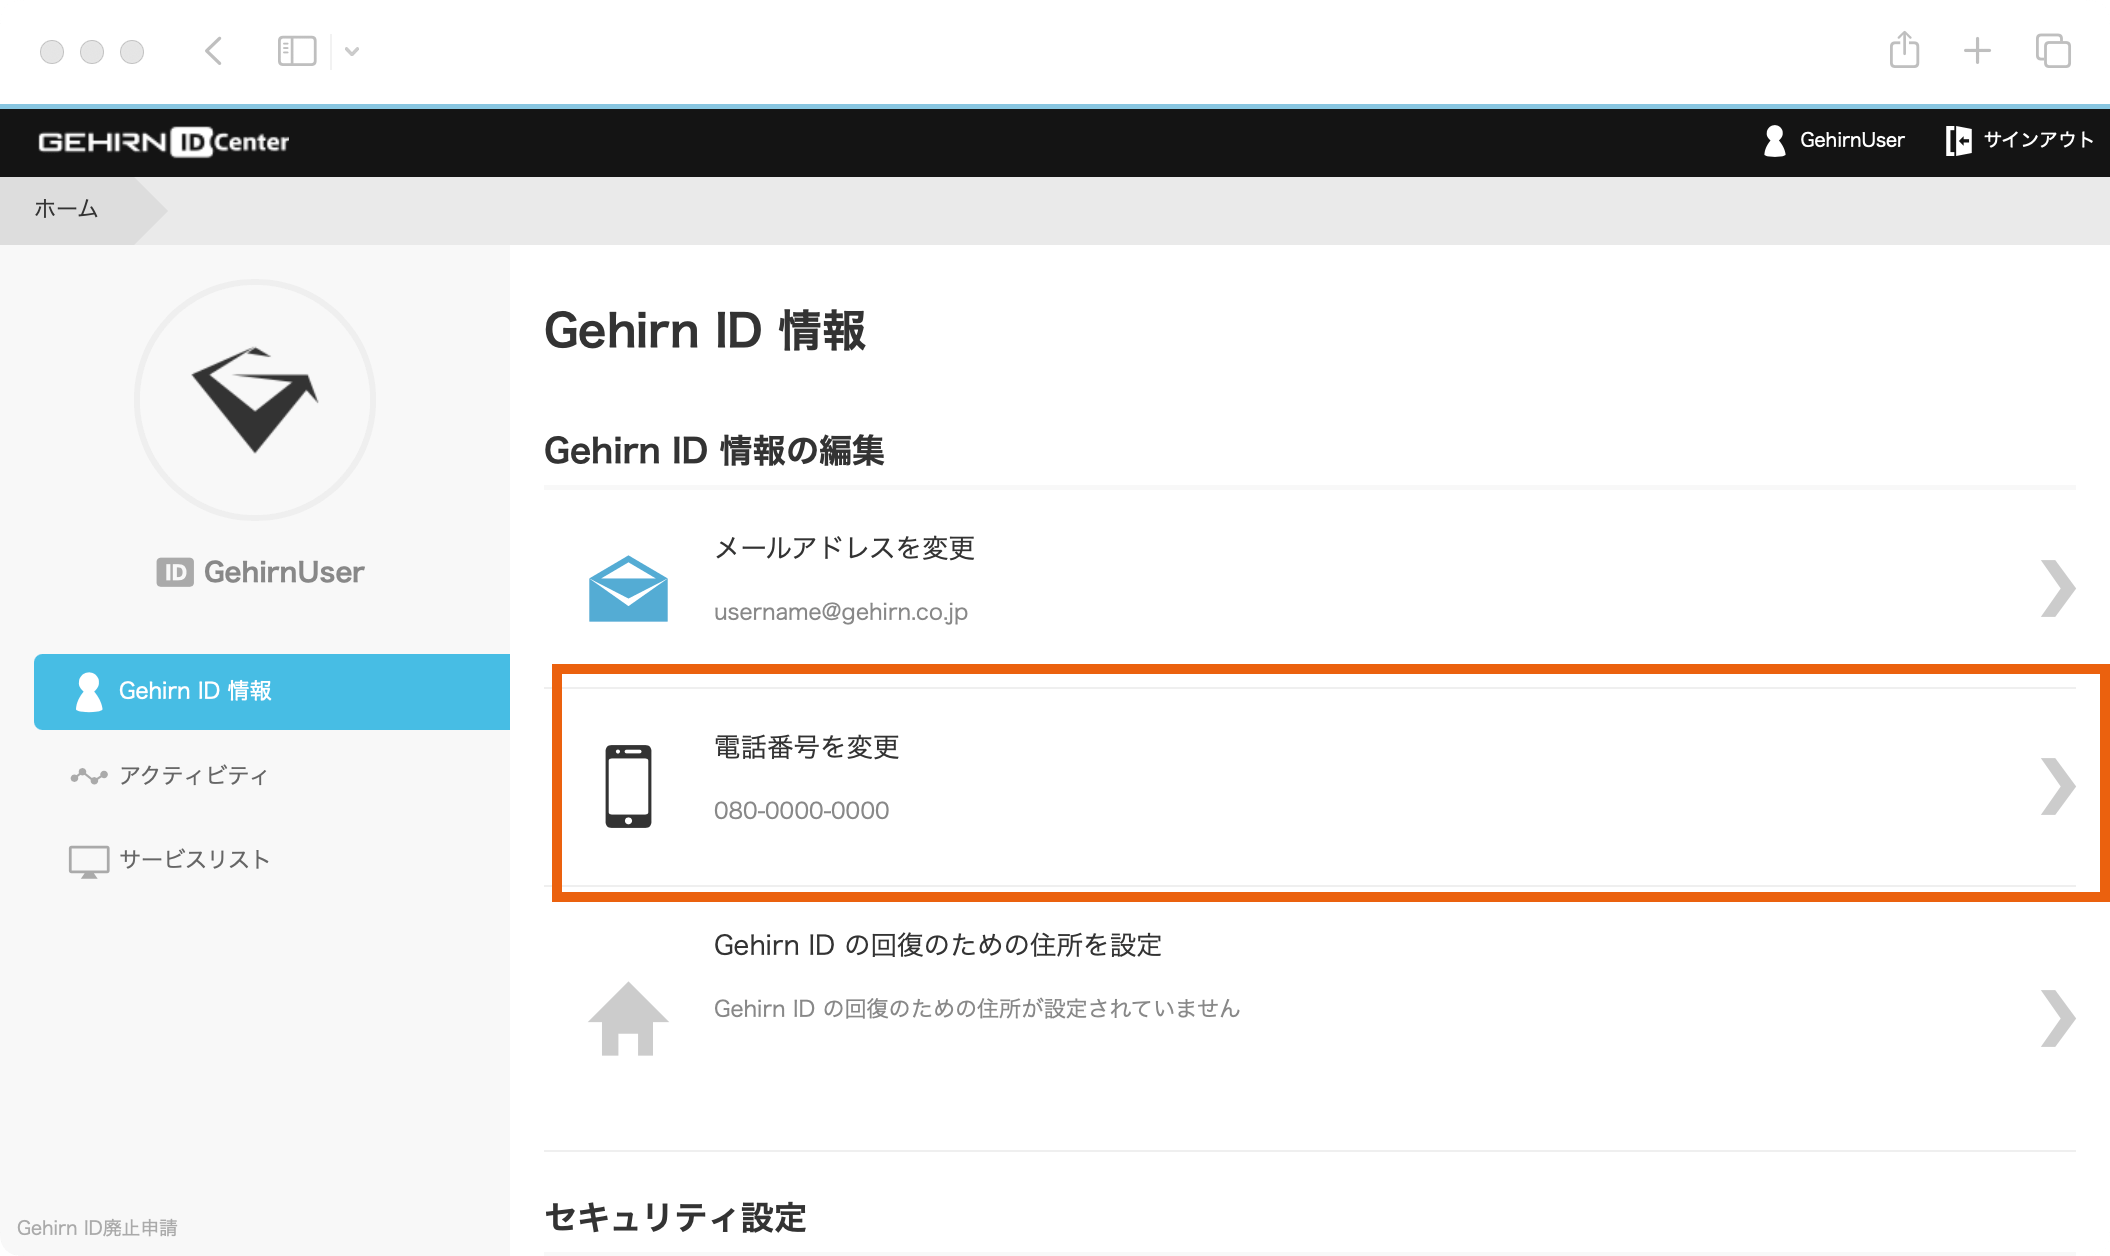The height and width of the screenshot is (1256, 2110).
Task: Open a new tab with plus icon
Action: (1977, 51)
